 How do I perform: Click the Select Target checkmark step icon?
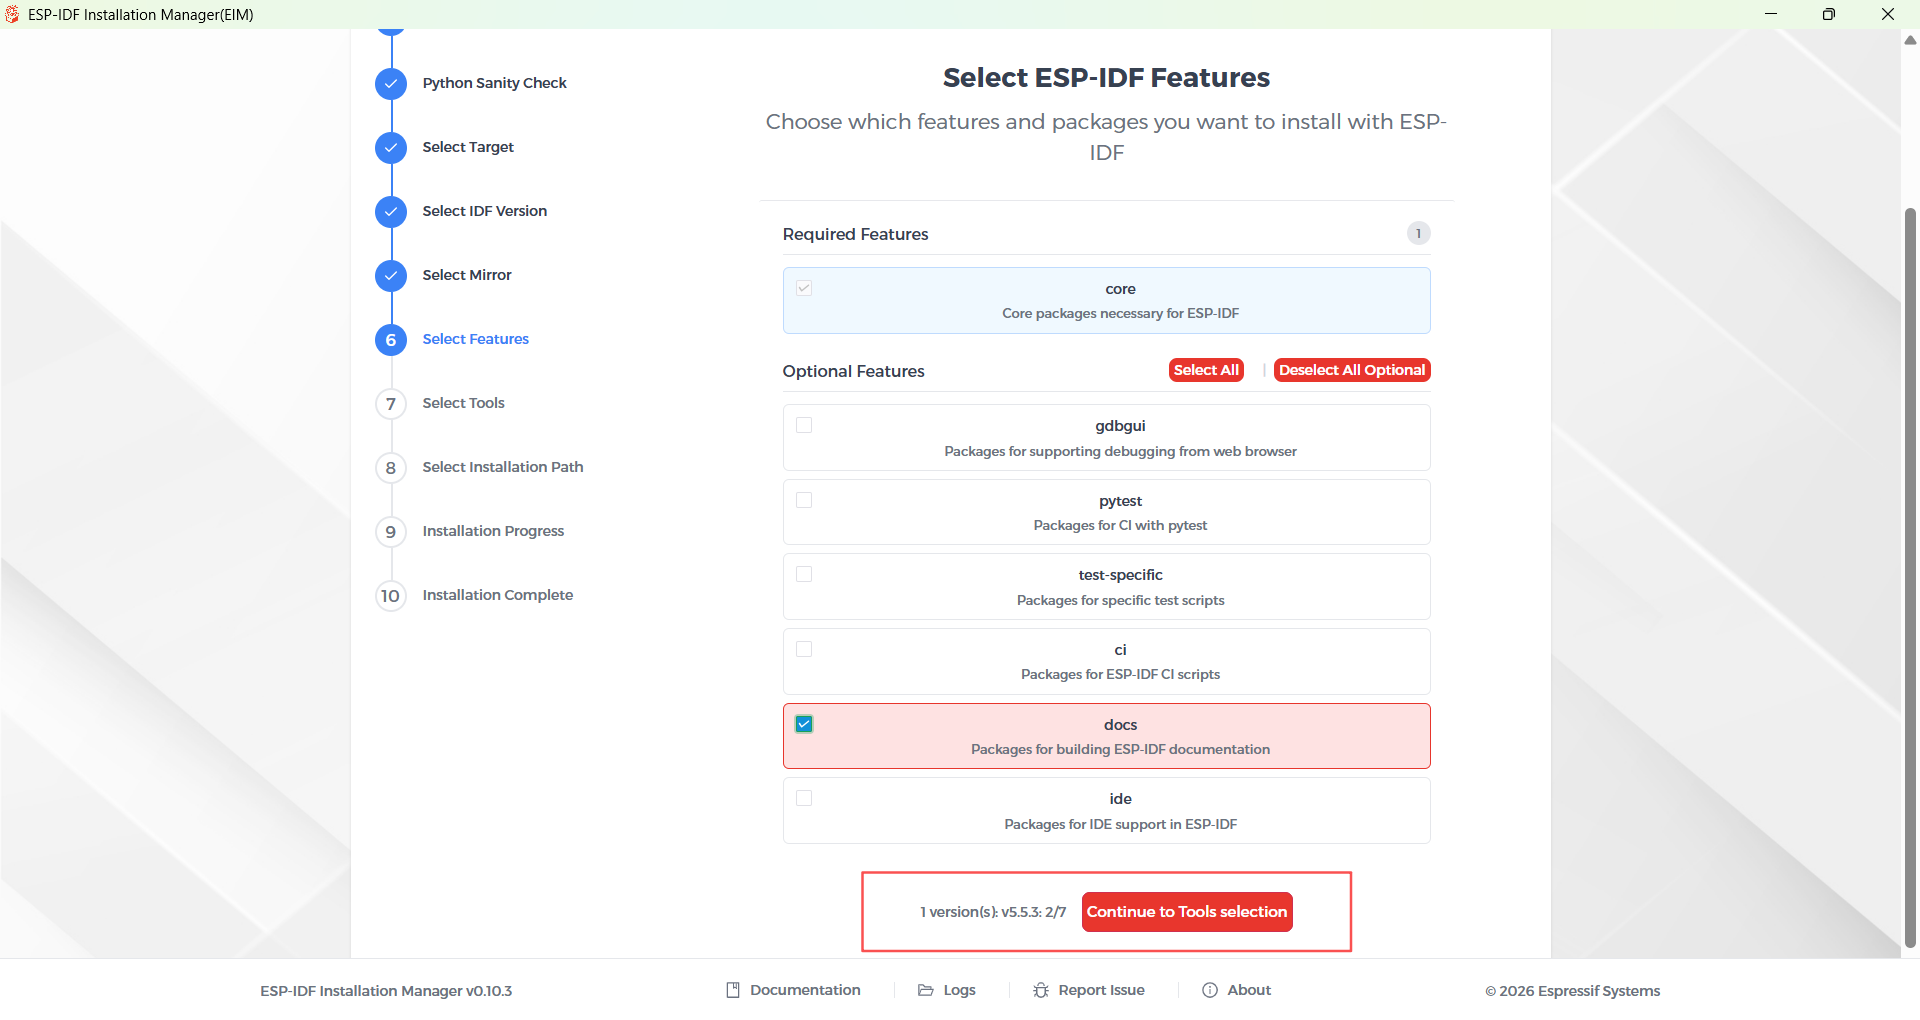click(391, 148)
